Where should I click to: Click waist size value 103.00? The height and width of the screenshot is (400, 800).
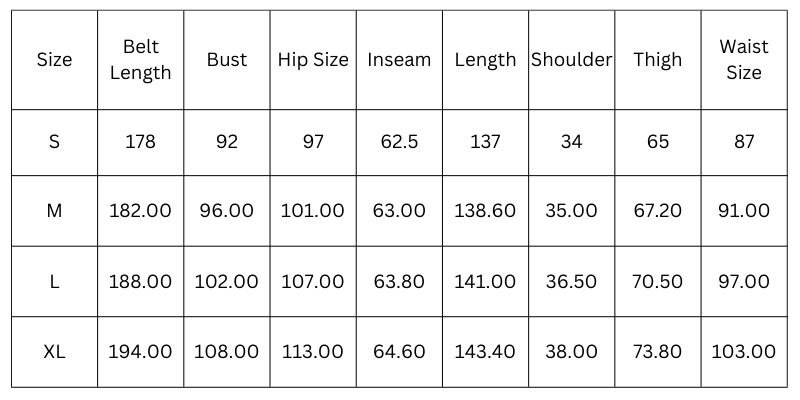(x=743, y=352)
